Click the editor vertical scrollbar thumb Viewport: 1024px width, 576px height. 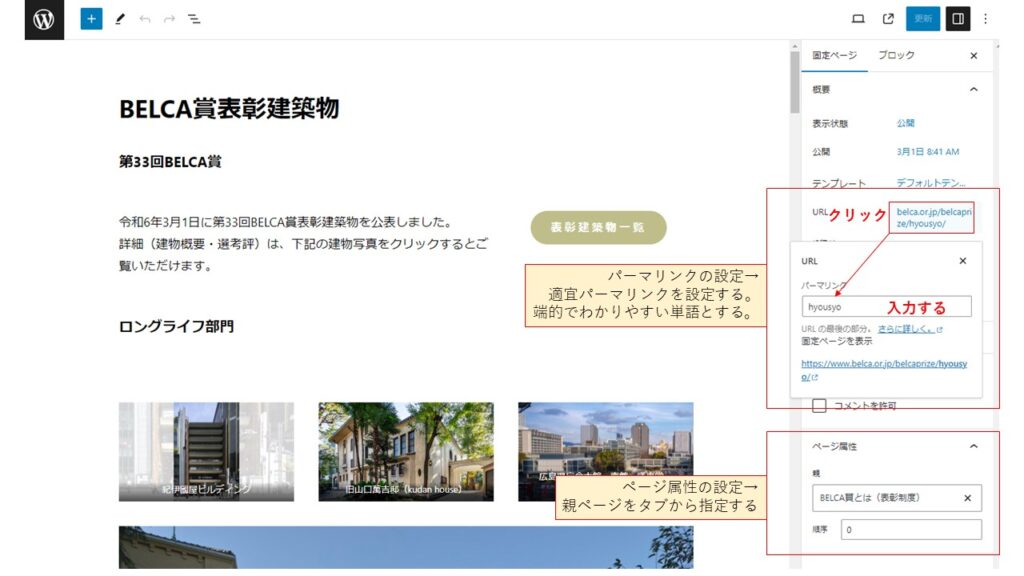point(795,82)
